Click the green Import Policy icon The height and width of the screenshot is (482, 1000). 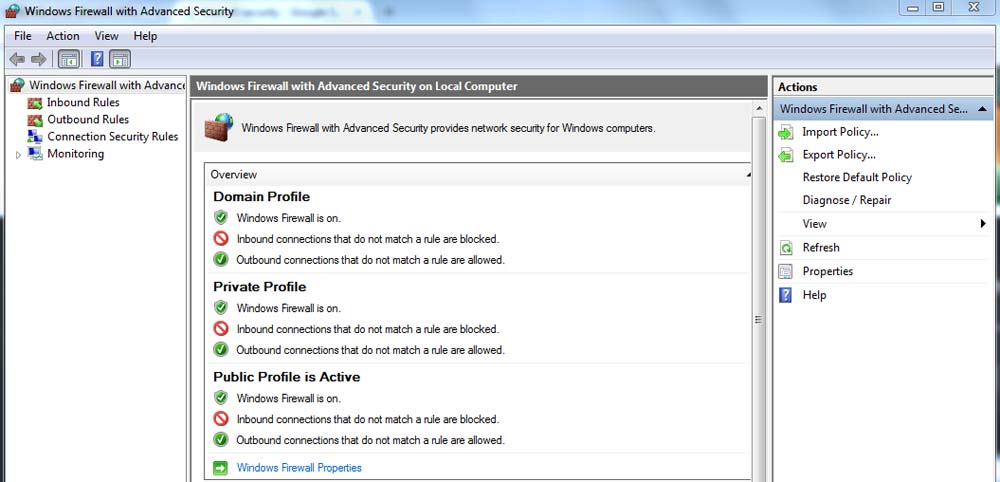click(786, 133)
